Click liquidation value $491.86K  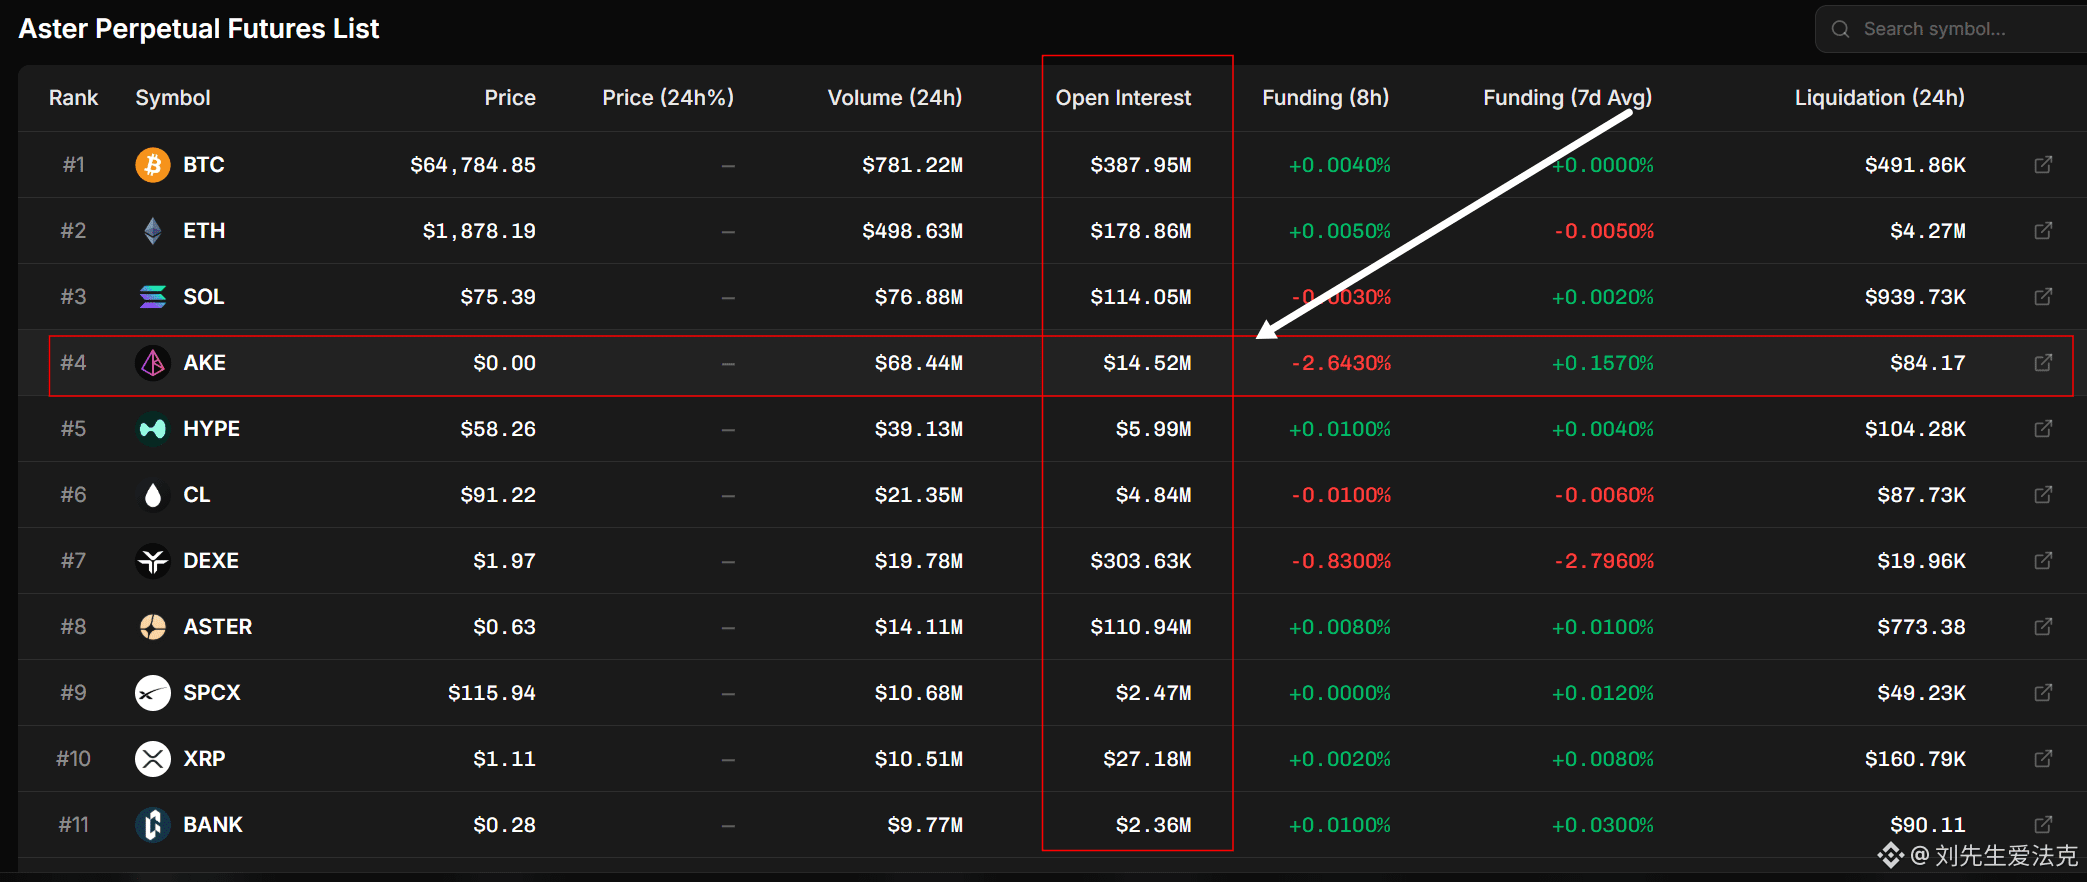point(1915,165)
